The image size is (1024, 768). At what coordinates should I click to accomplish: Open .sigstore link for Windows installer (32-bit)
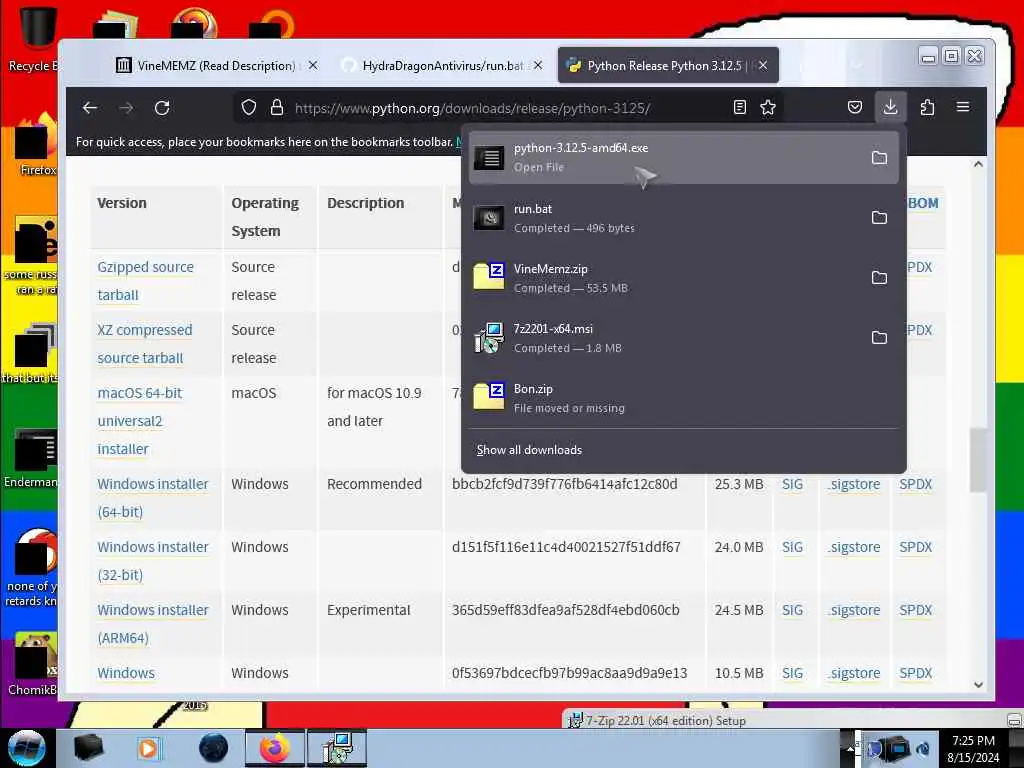point(854,547)
